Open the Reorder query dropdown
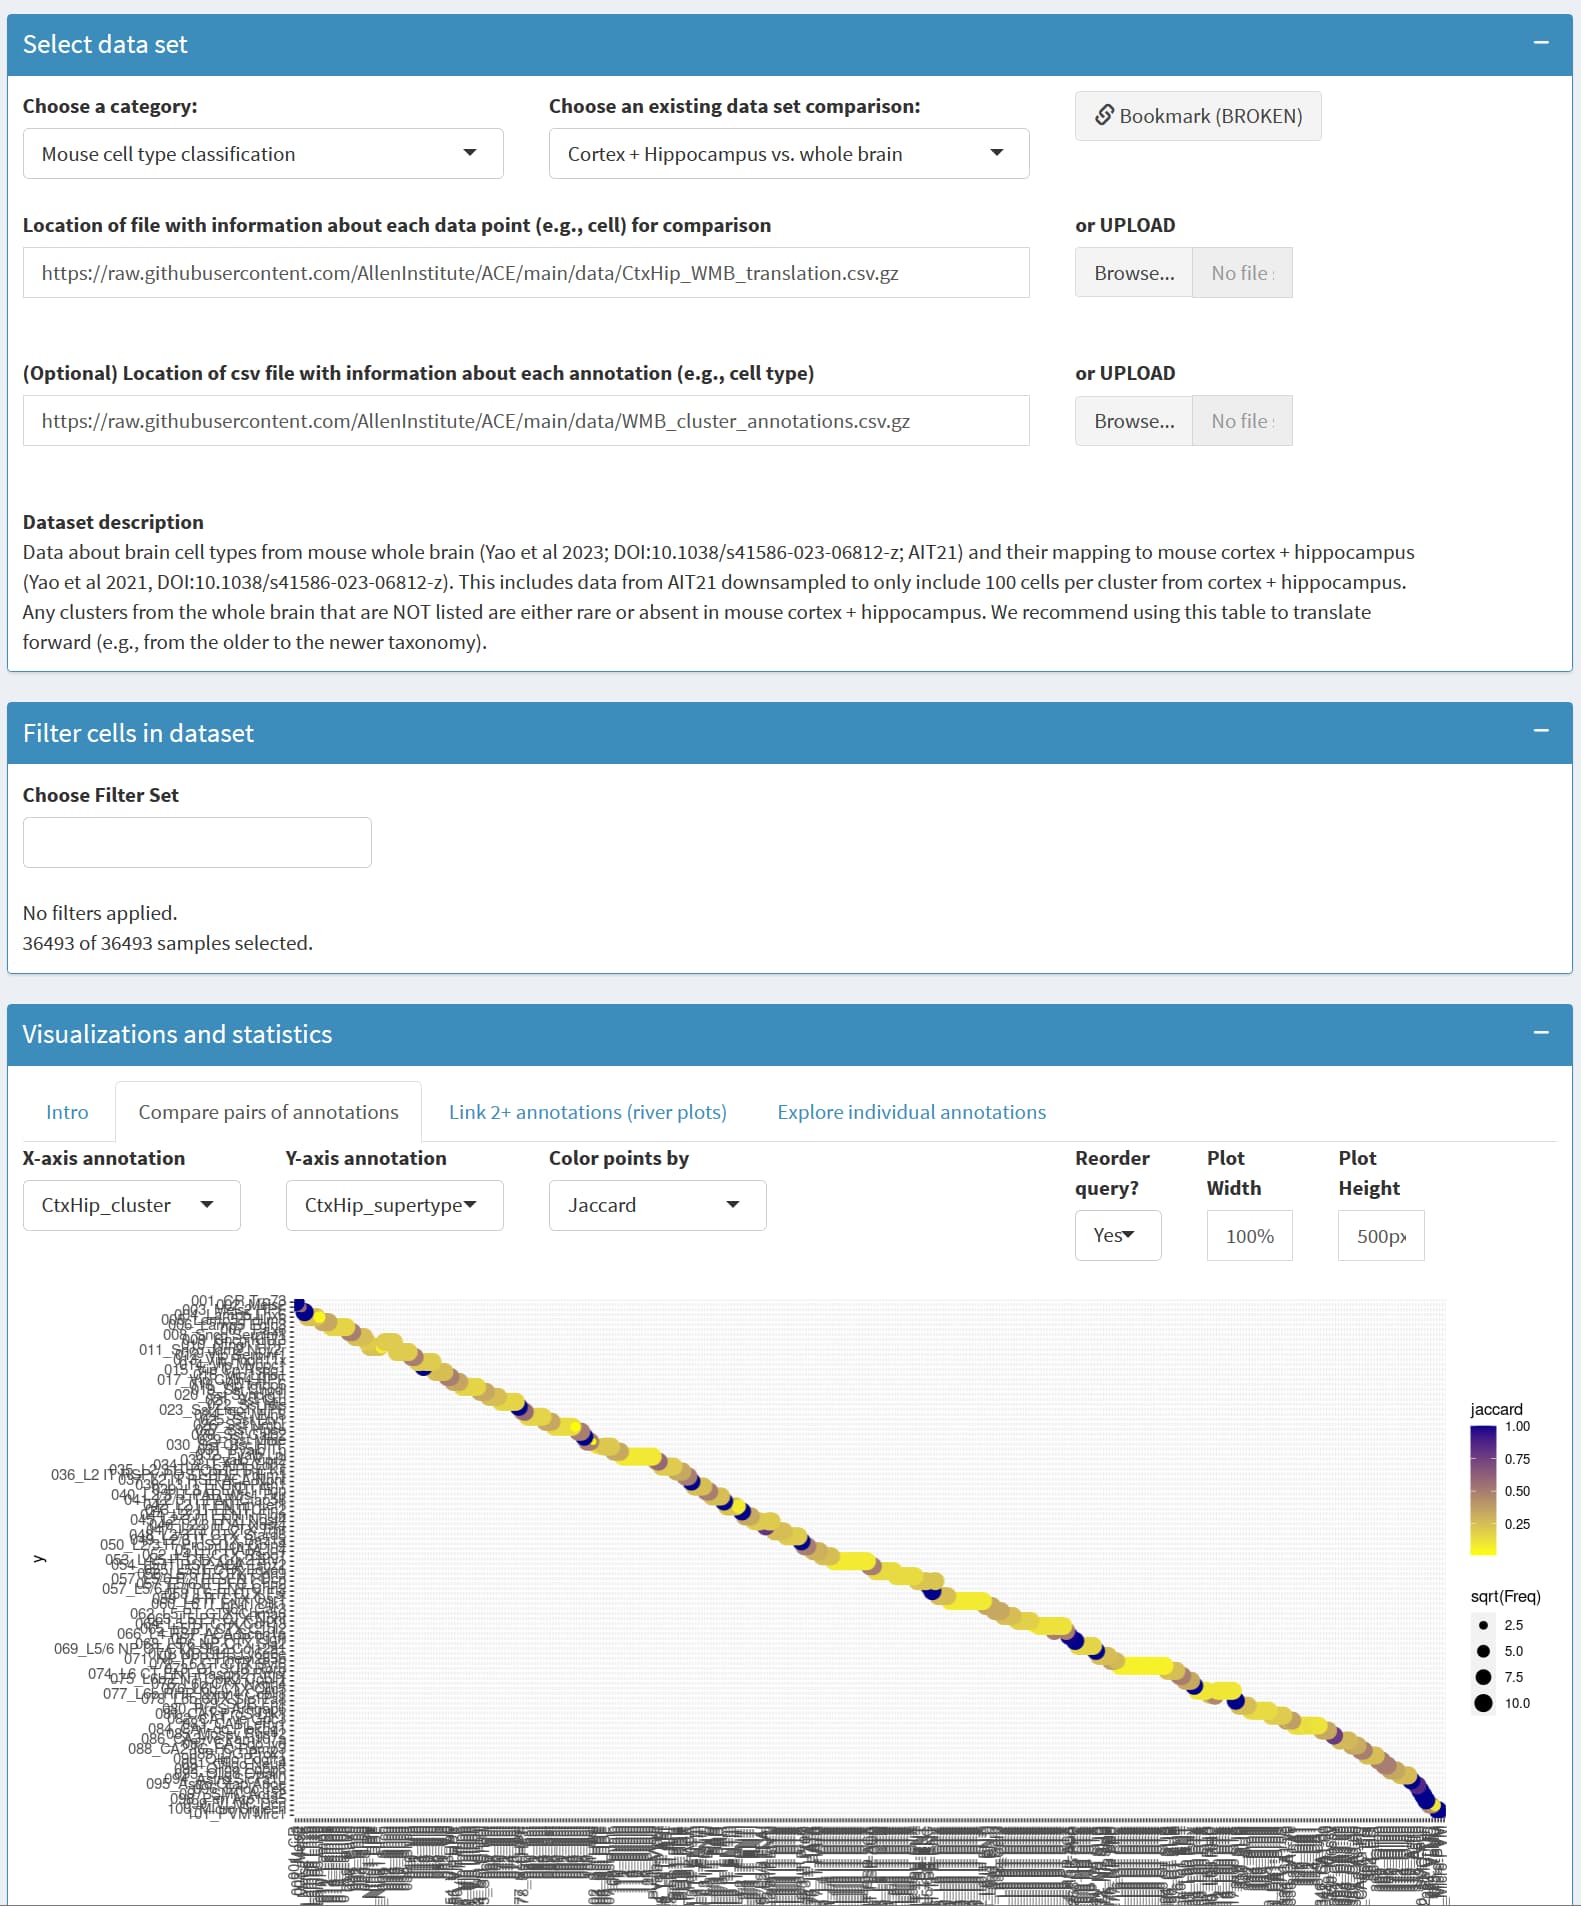This screenshot has width=1581, height=1906. pos(1118,1235)
